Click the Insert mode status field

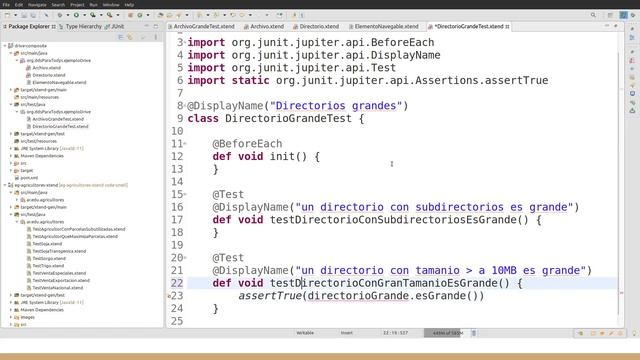347,333
